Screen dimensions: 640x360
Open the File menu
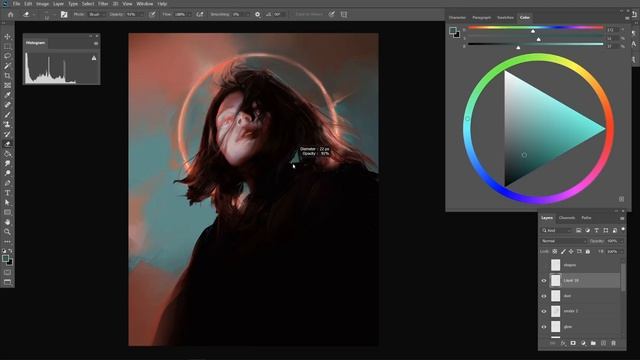(x=16, y=4)
